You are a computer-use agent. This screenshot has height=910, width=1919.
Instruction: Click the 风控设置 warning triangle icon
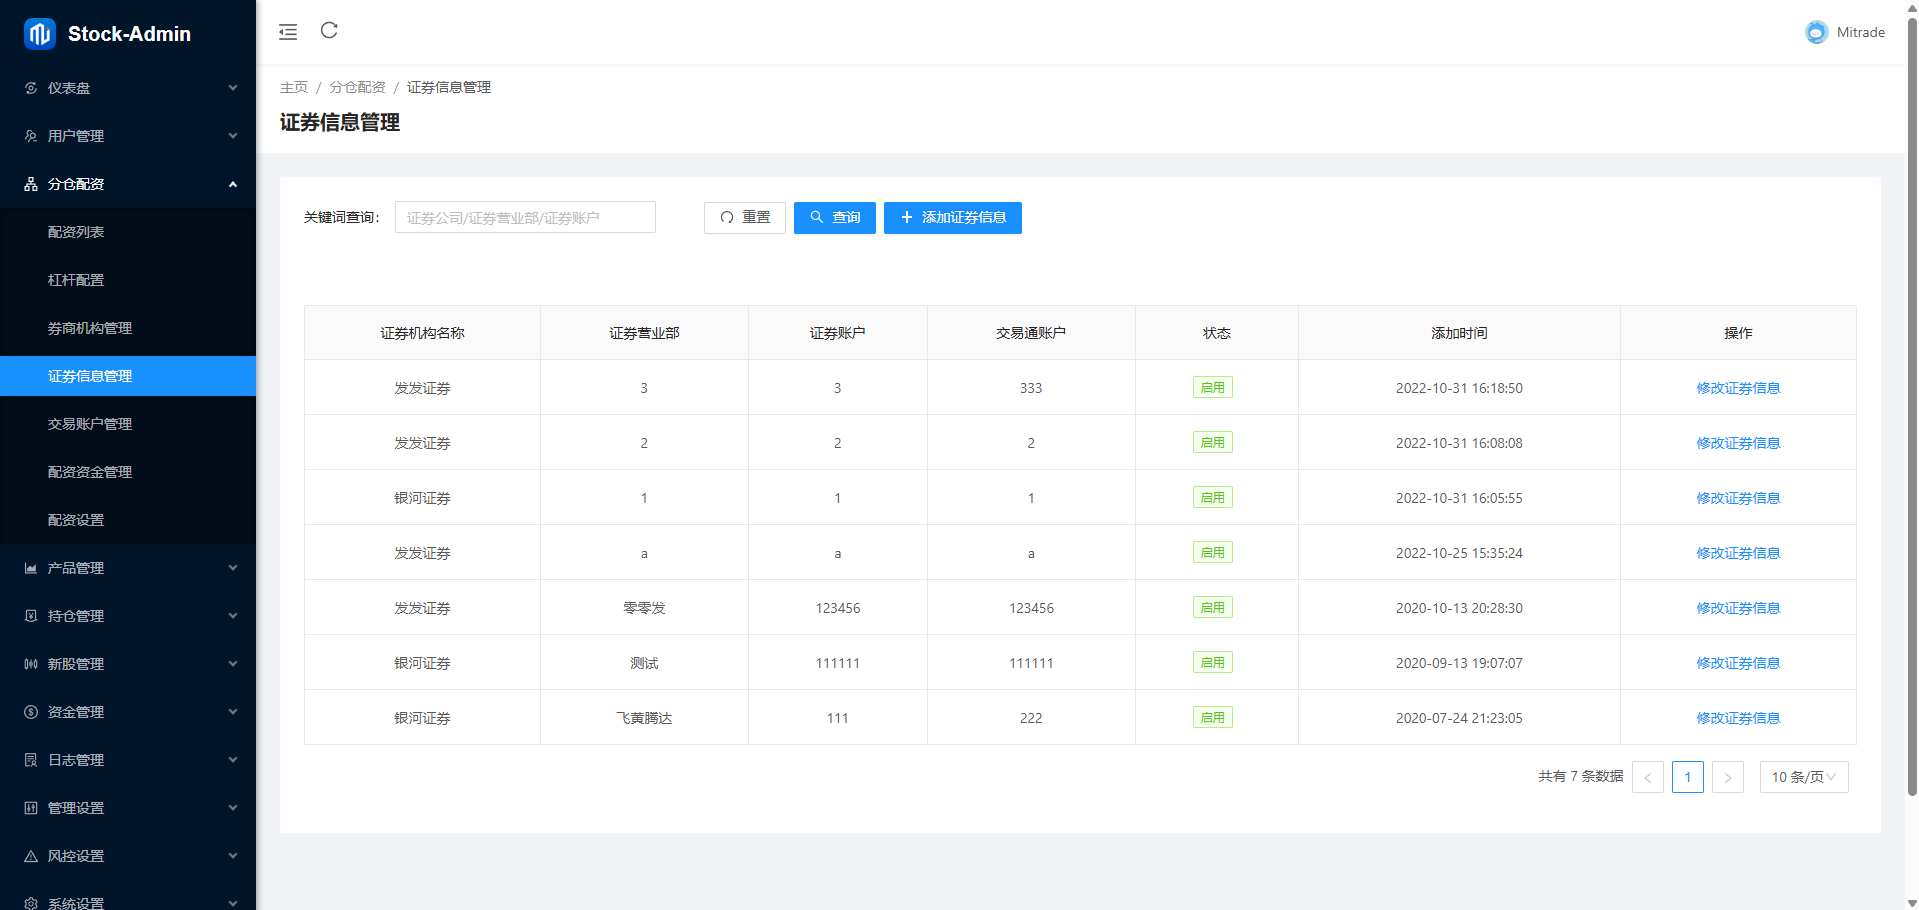31,856
